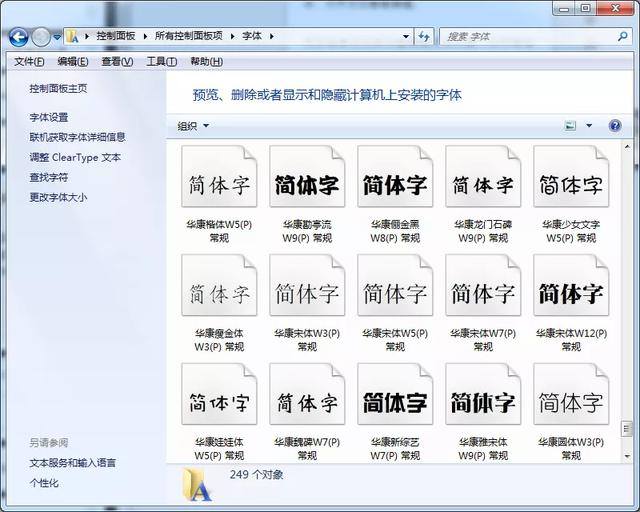Screen dimensions: 640x512
Task: Click the vertical scrollbar thumb
Action: pyautogui.click(x=627, y=429)
